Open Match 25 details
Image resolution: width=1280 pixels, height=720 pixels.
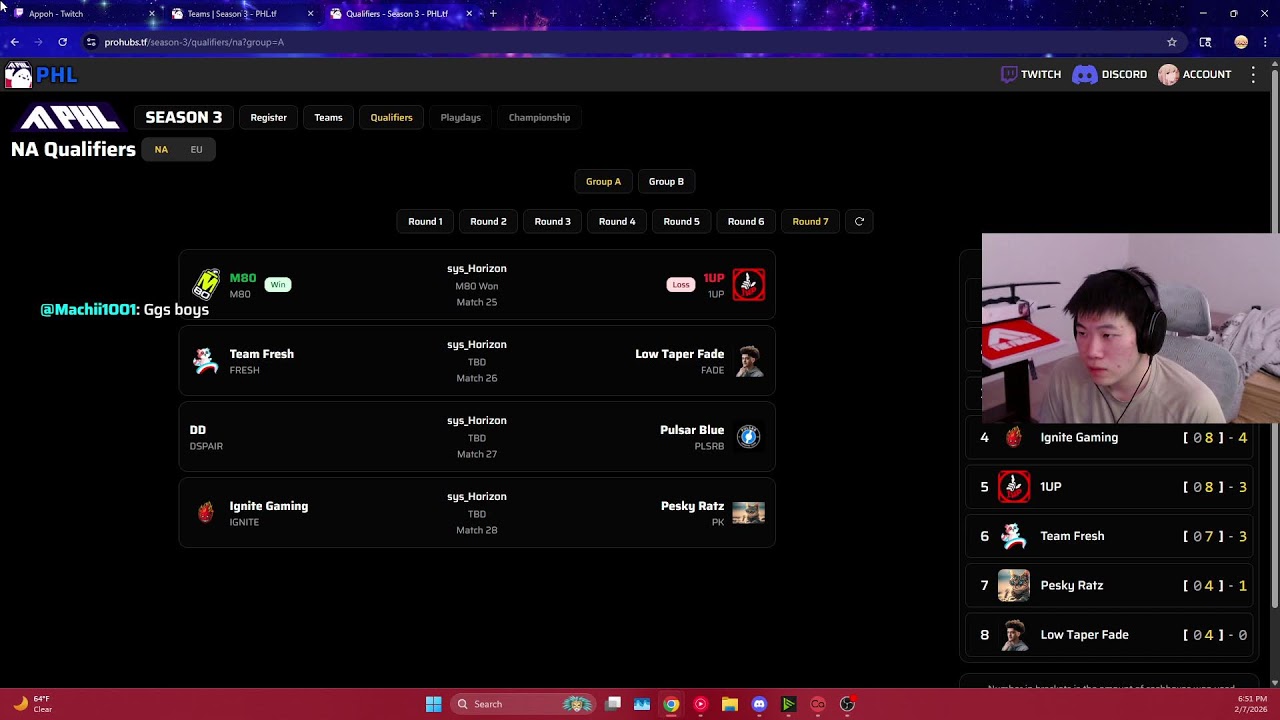(477, 285)
